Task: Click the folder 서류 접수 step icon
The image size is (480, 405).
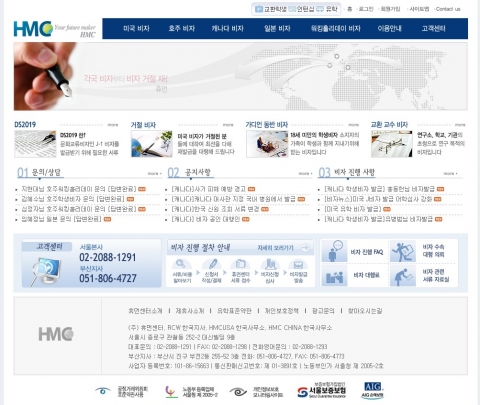Action: coord(240,264)
